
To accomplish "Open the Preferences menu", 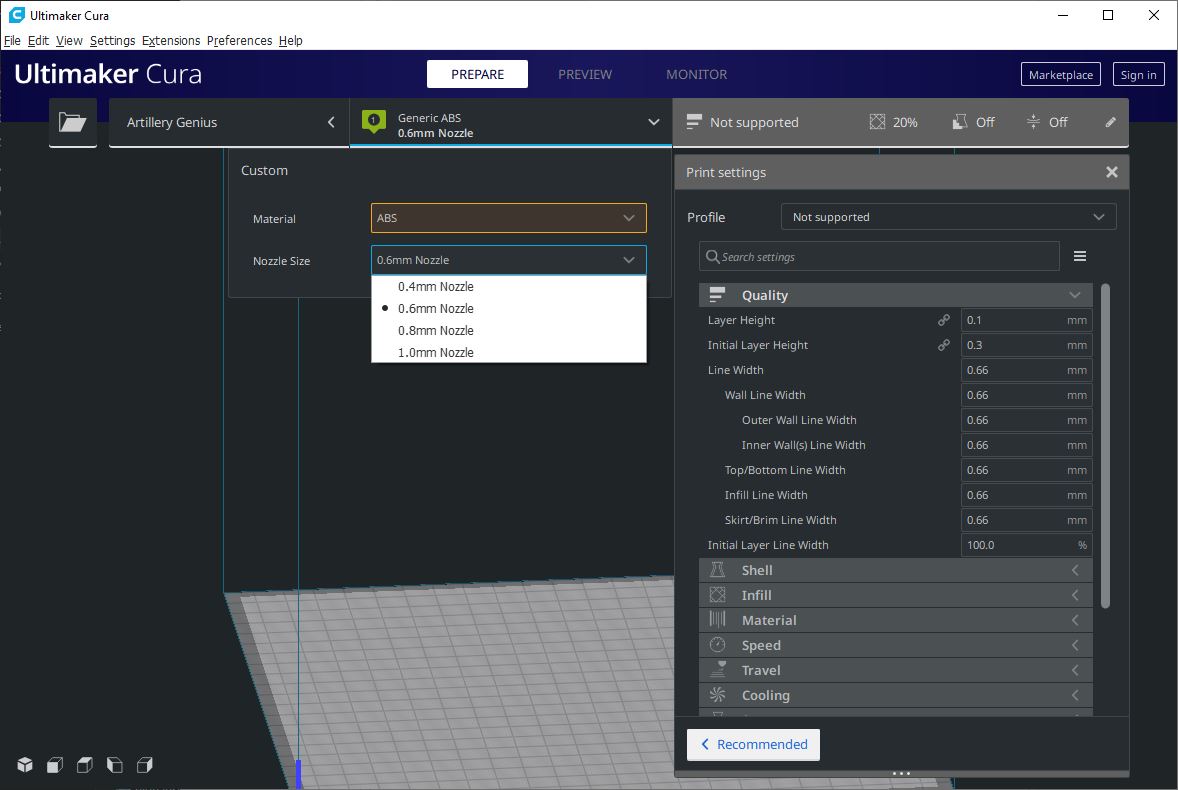I will [240, 41].
